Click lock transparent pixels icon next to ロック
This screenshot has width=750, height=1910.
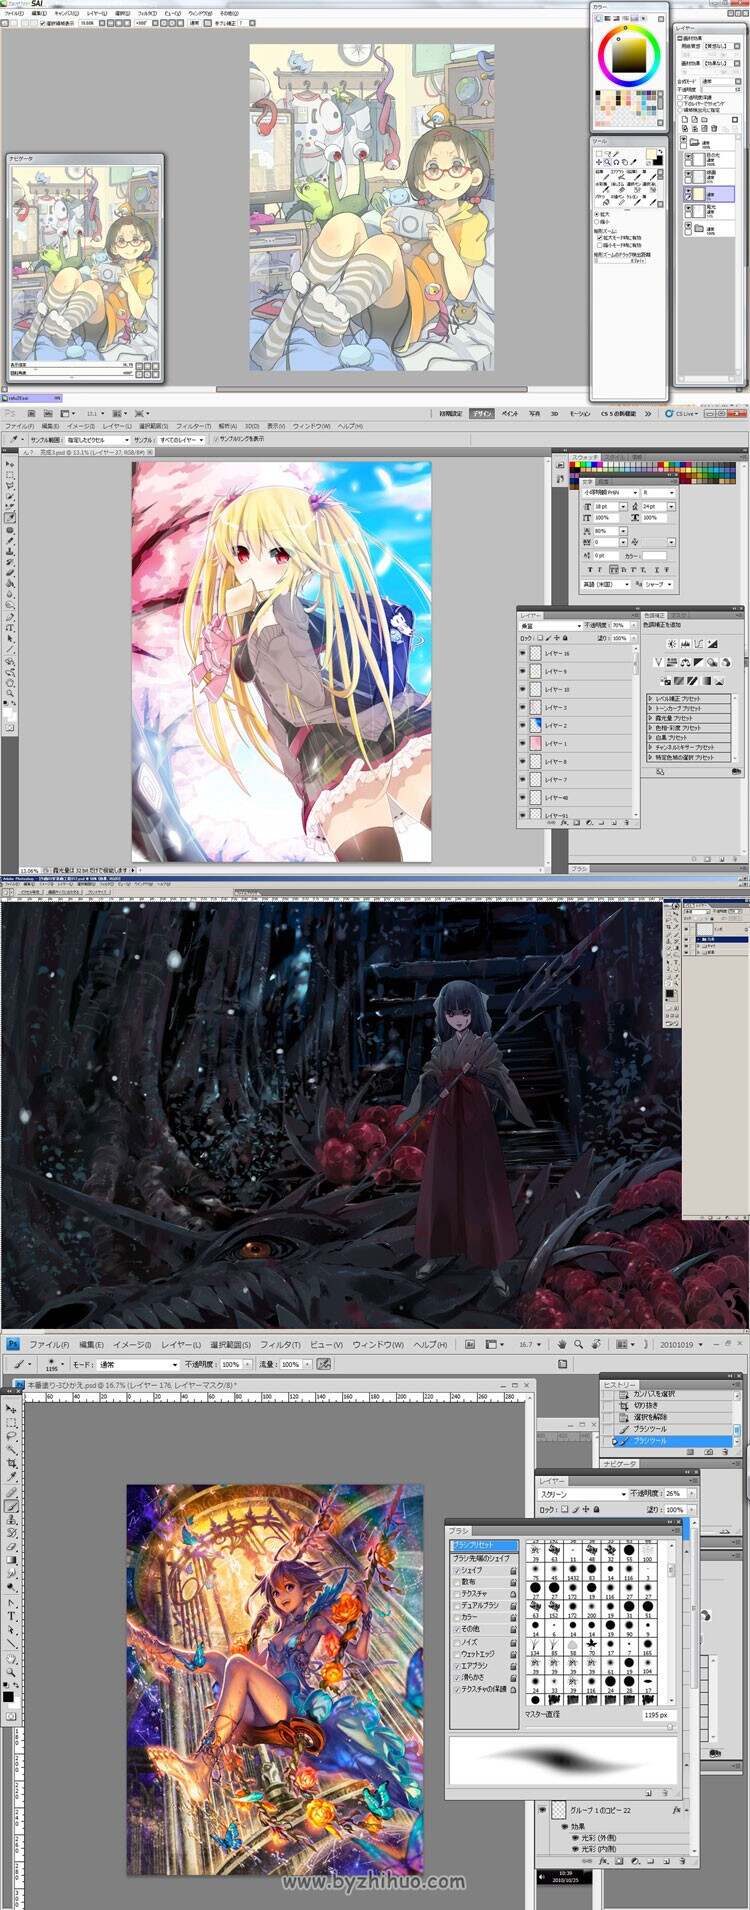point(564,1509)
